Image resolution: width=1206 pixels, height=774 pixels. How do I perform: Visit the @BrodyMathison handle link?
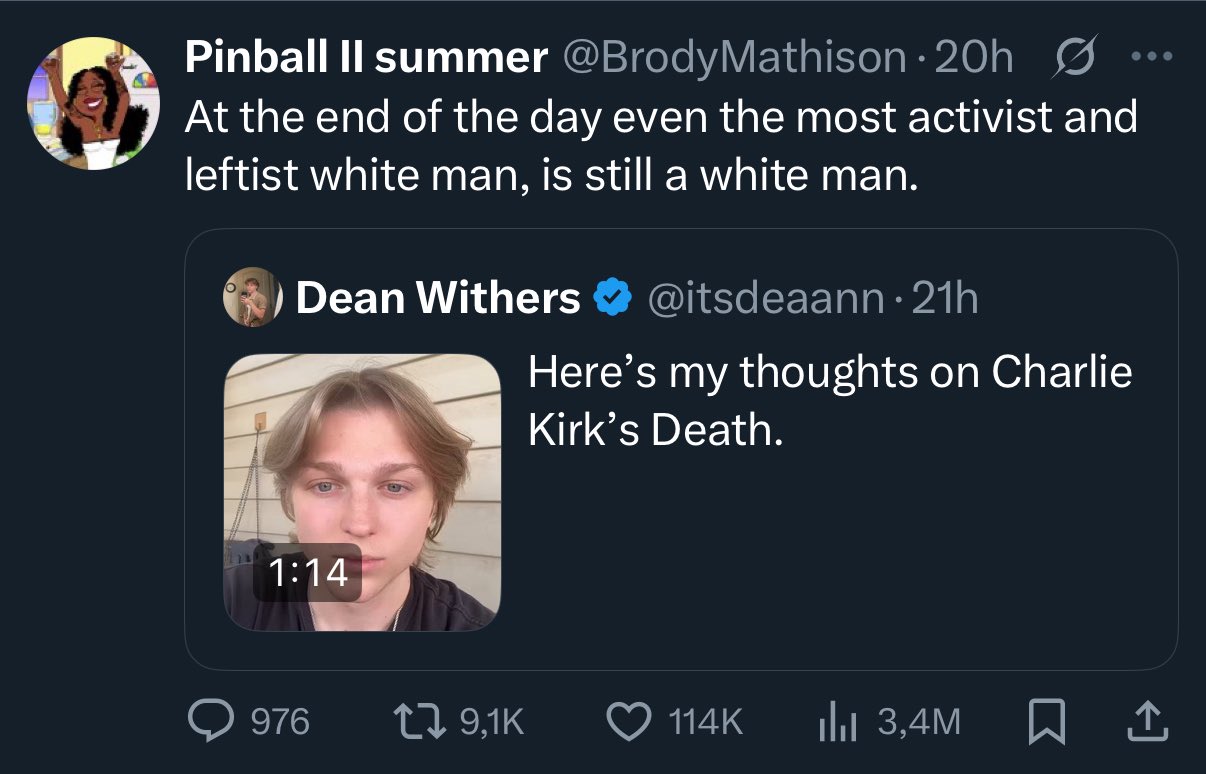pyautogui.click(x=732, y=59)
